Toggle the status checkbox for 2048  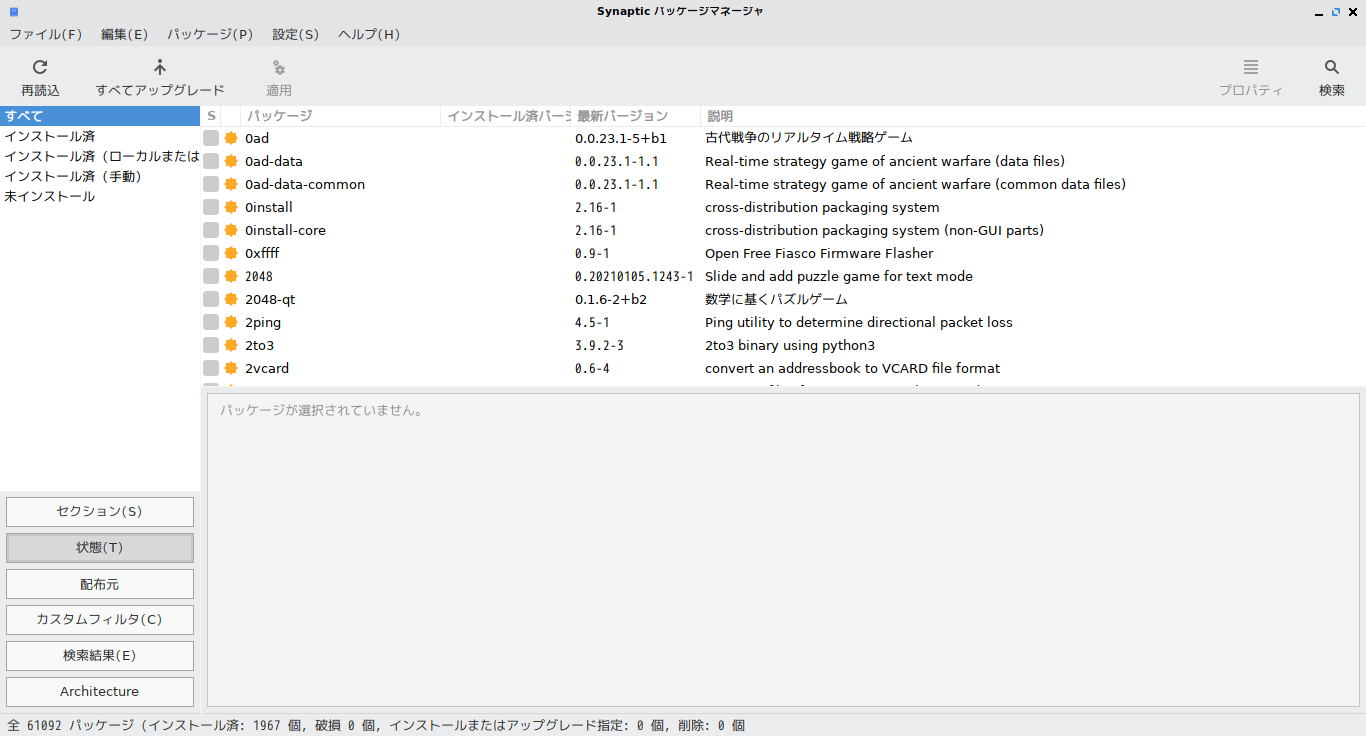click(211, 276)
